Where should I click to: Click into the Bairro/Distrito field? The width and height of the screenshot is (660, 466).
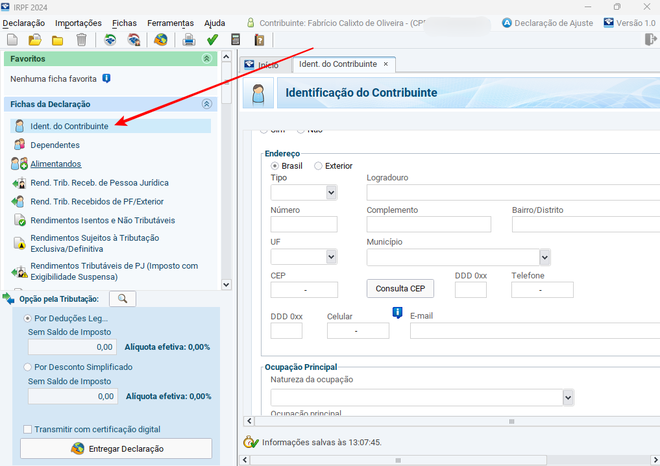(586, 224)
